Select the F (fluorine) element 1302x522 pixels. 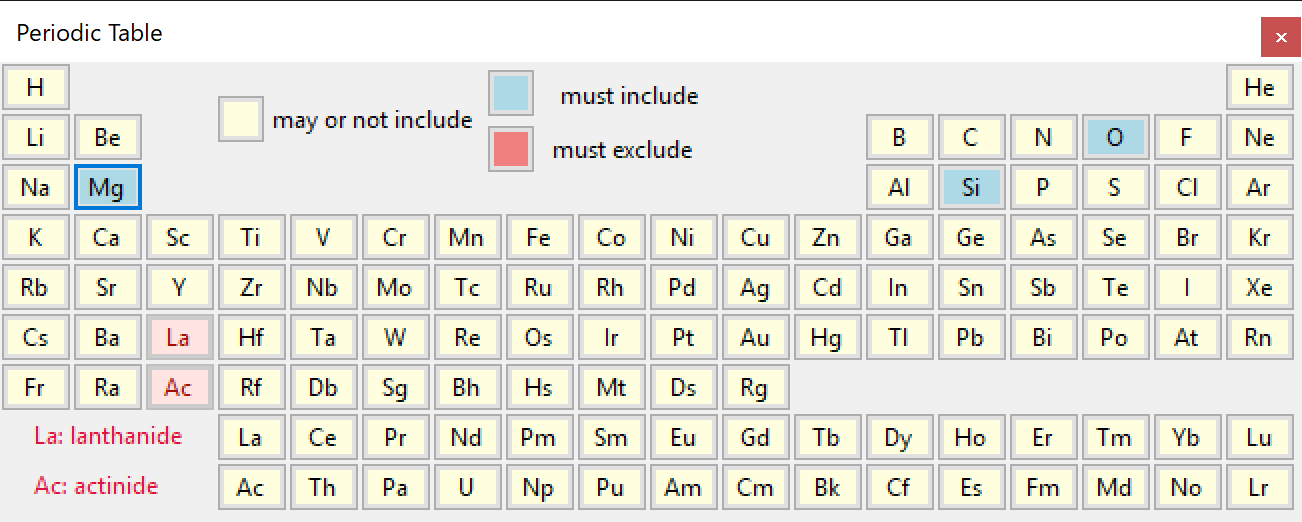pyautogui.click(x=1187, y=137)
